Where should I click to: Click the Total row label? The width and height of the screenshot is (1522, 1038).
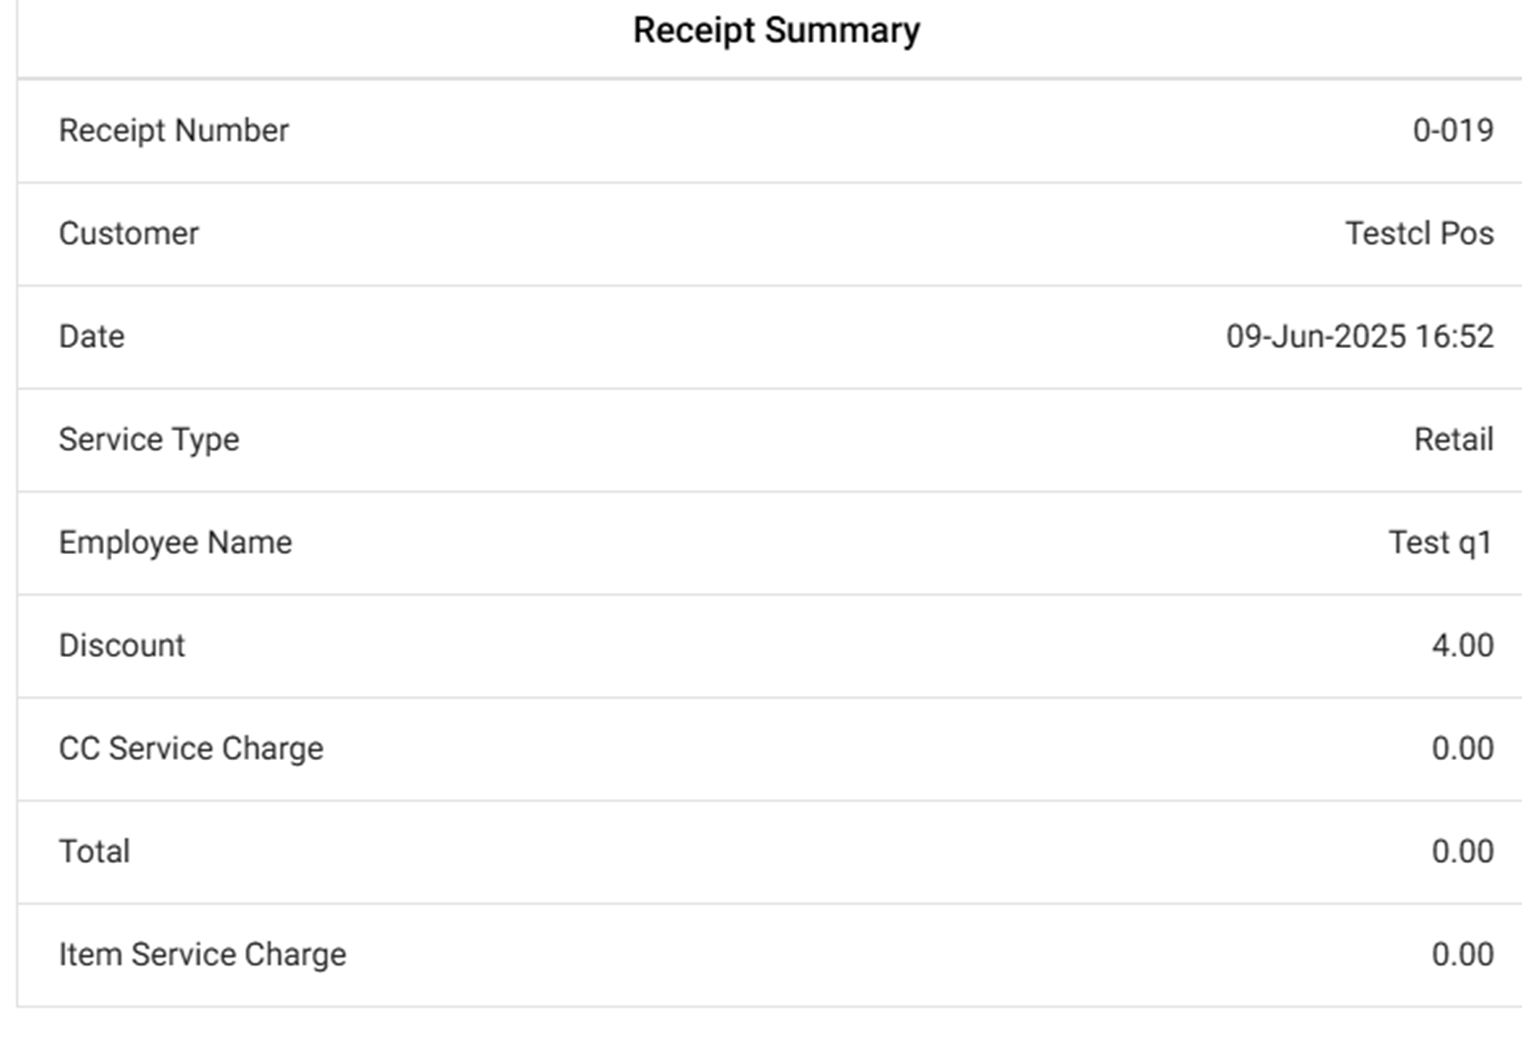tap(94, 852)
